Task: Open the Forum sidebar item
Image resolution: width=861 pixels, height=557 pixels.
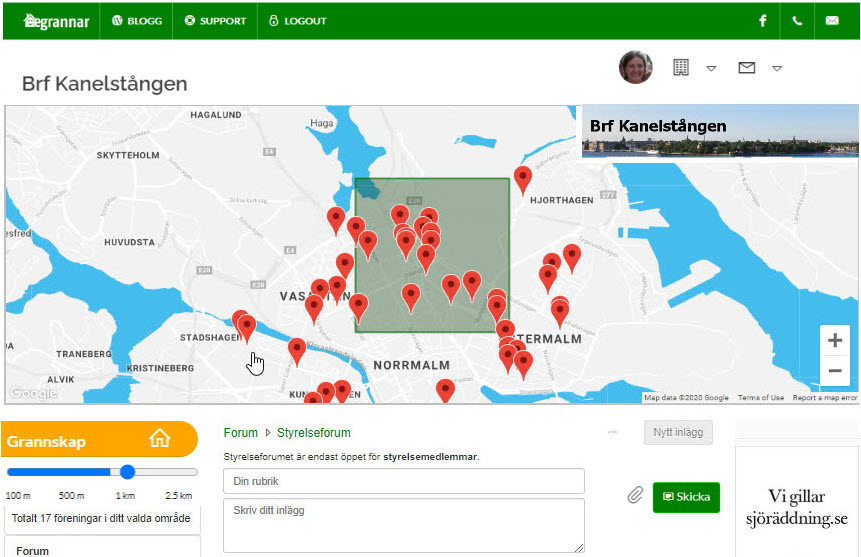Action: pos(32,550)
